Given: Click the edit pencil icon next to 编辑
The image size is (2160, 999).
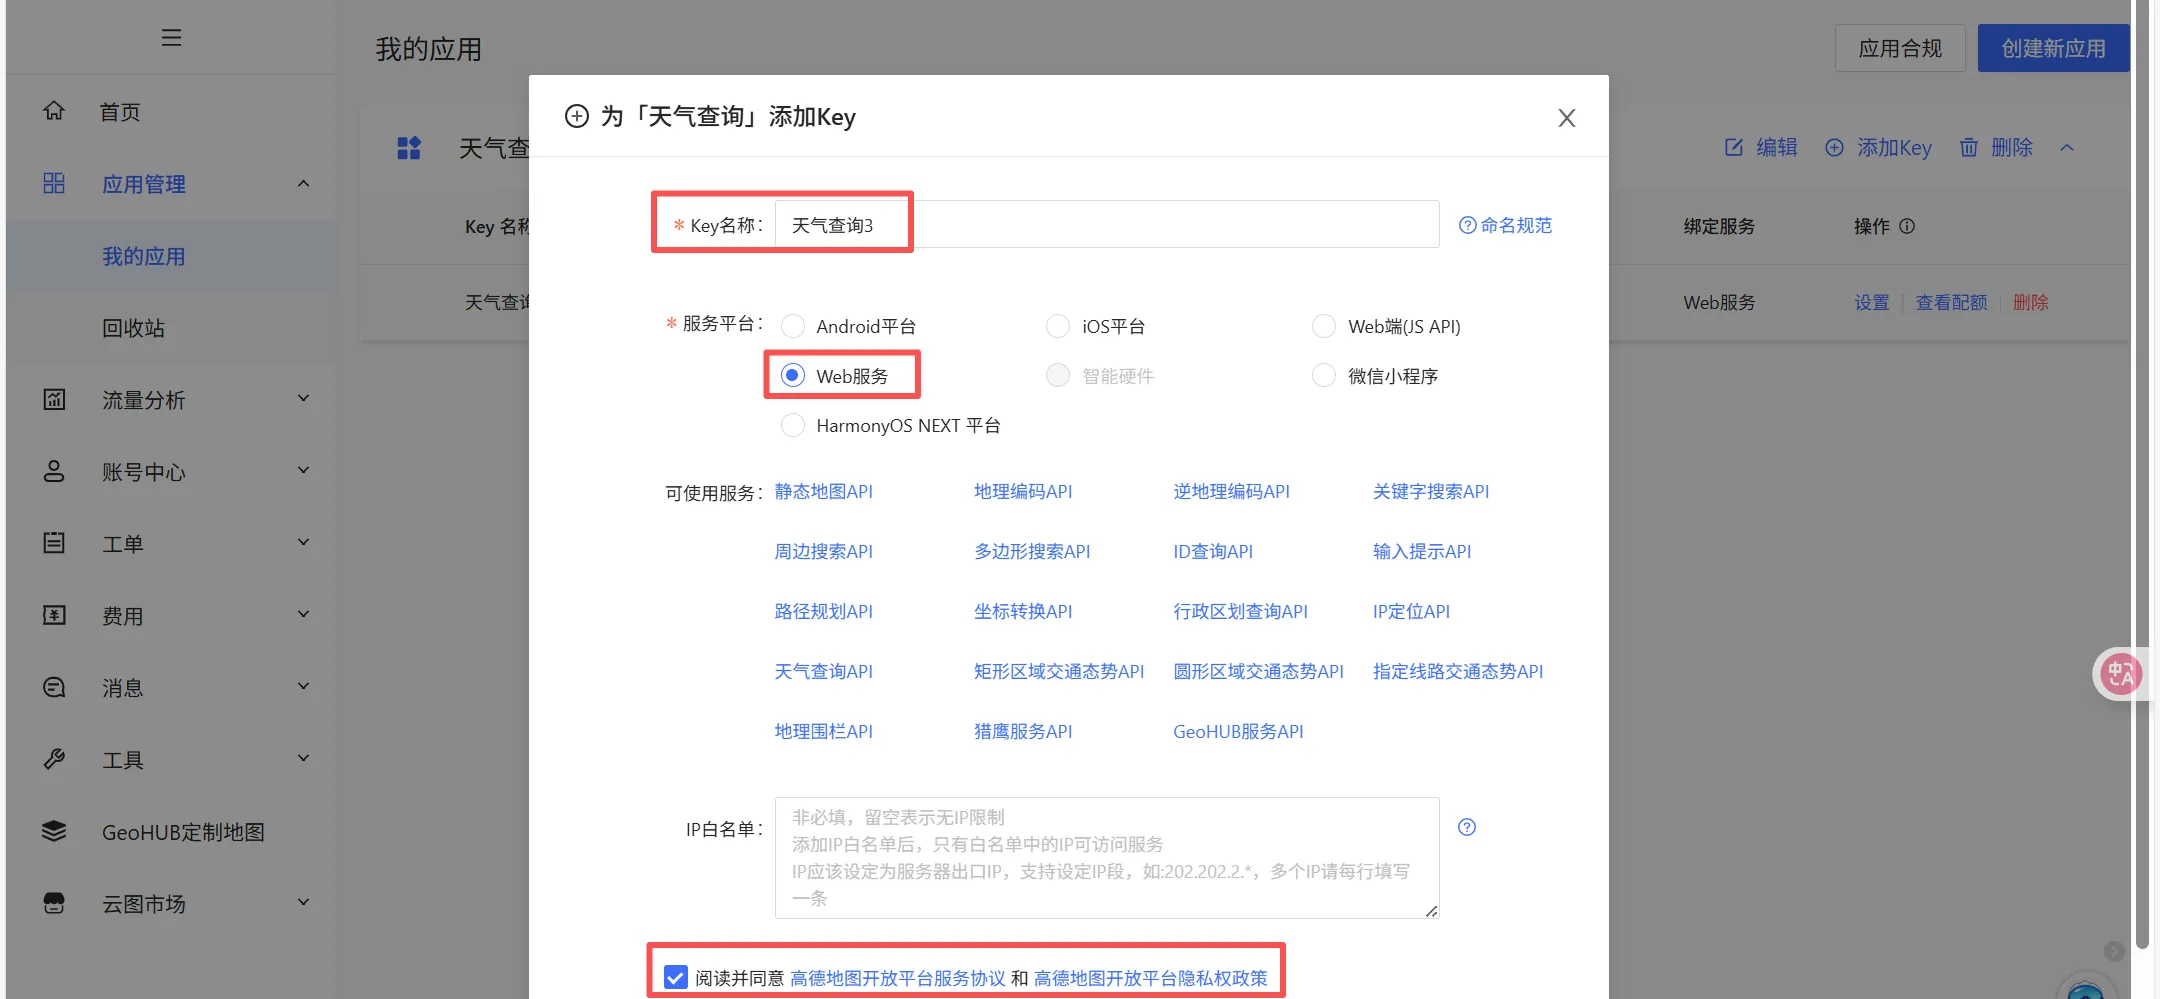Looking at the screenshot, I should click(1734, 147).
